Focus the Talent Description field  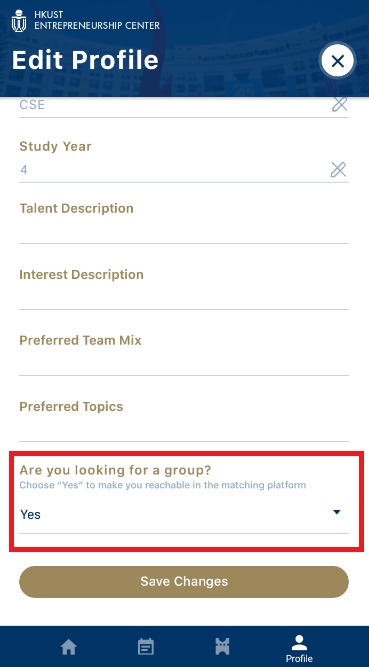184,231
